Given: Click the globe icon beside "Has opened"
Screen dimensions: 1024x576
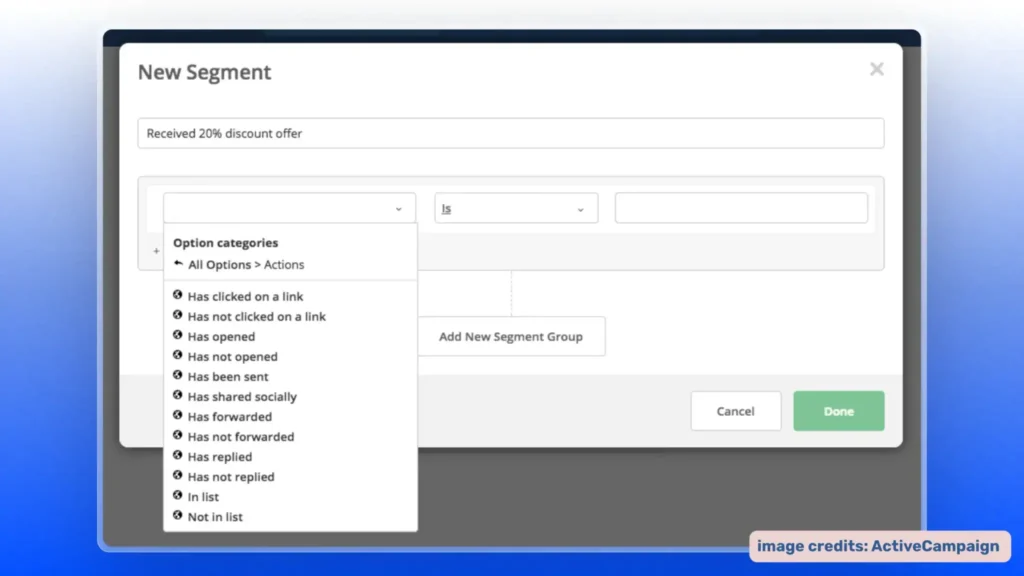Looking at the screenshot, I should pos(177,336).
